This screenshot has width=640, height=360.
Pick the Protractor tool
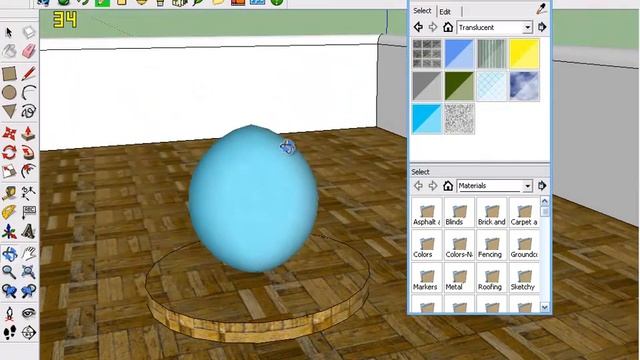pos(9,212)
